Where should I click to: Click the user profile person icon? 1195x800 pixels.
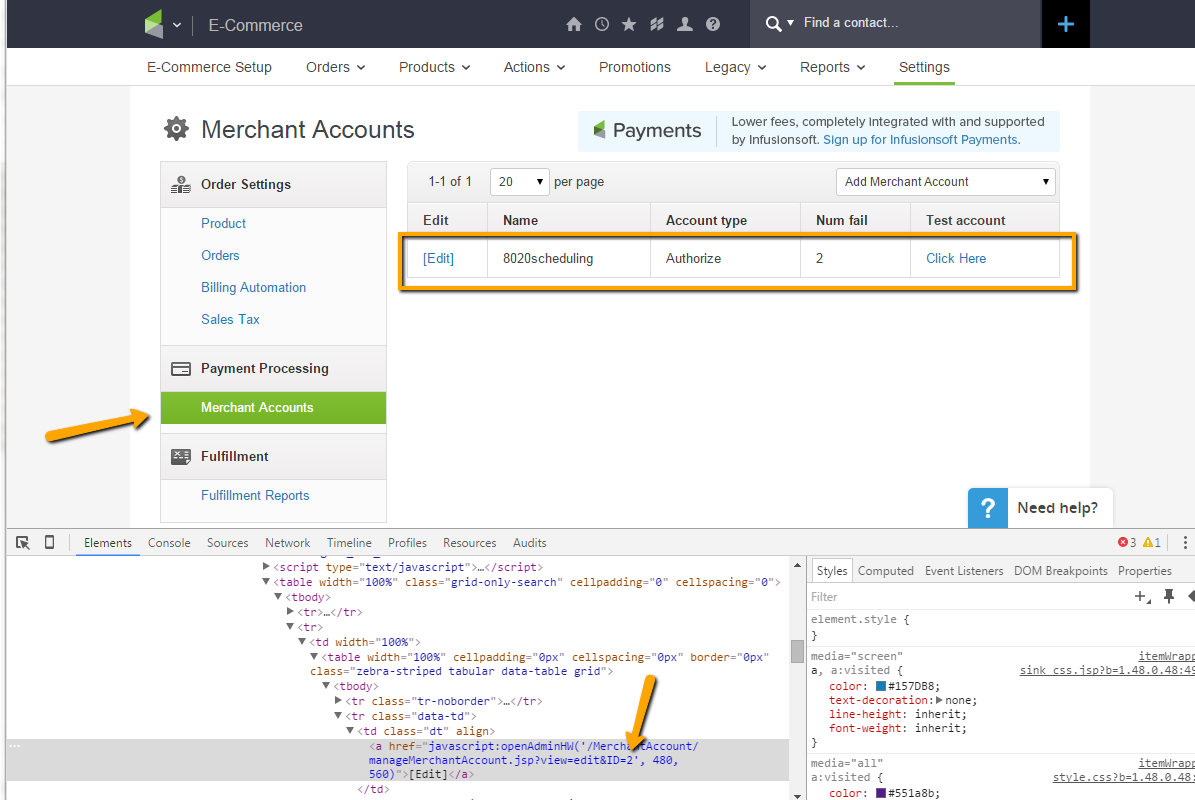tap(685, 24)
